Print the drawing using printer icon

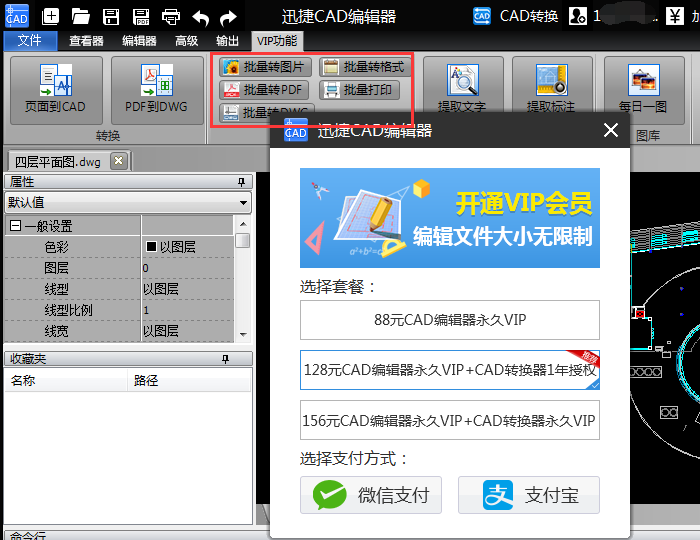coord(171,17)
